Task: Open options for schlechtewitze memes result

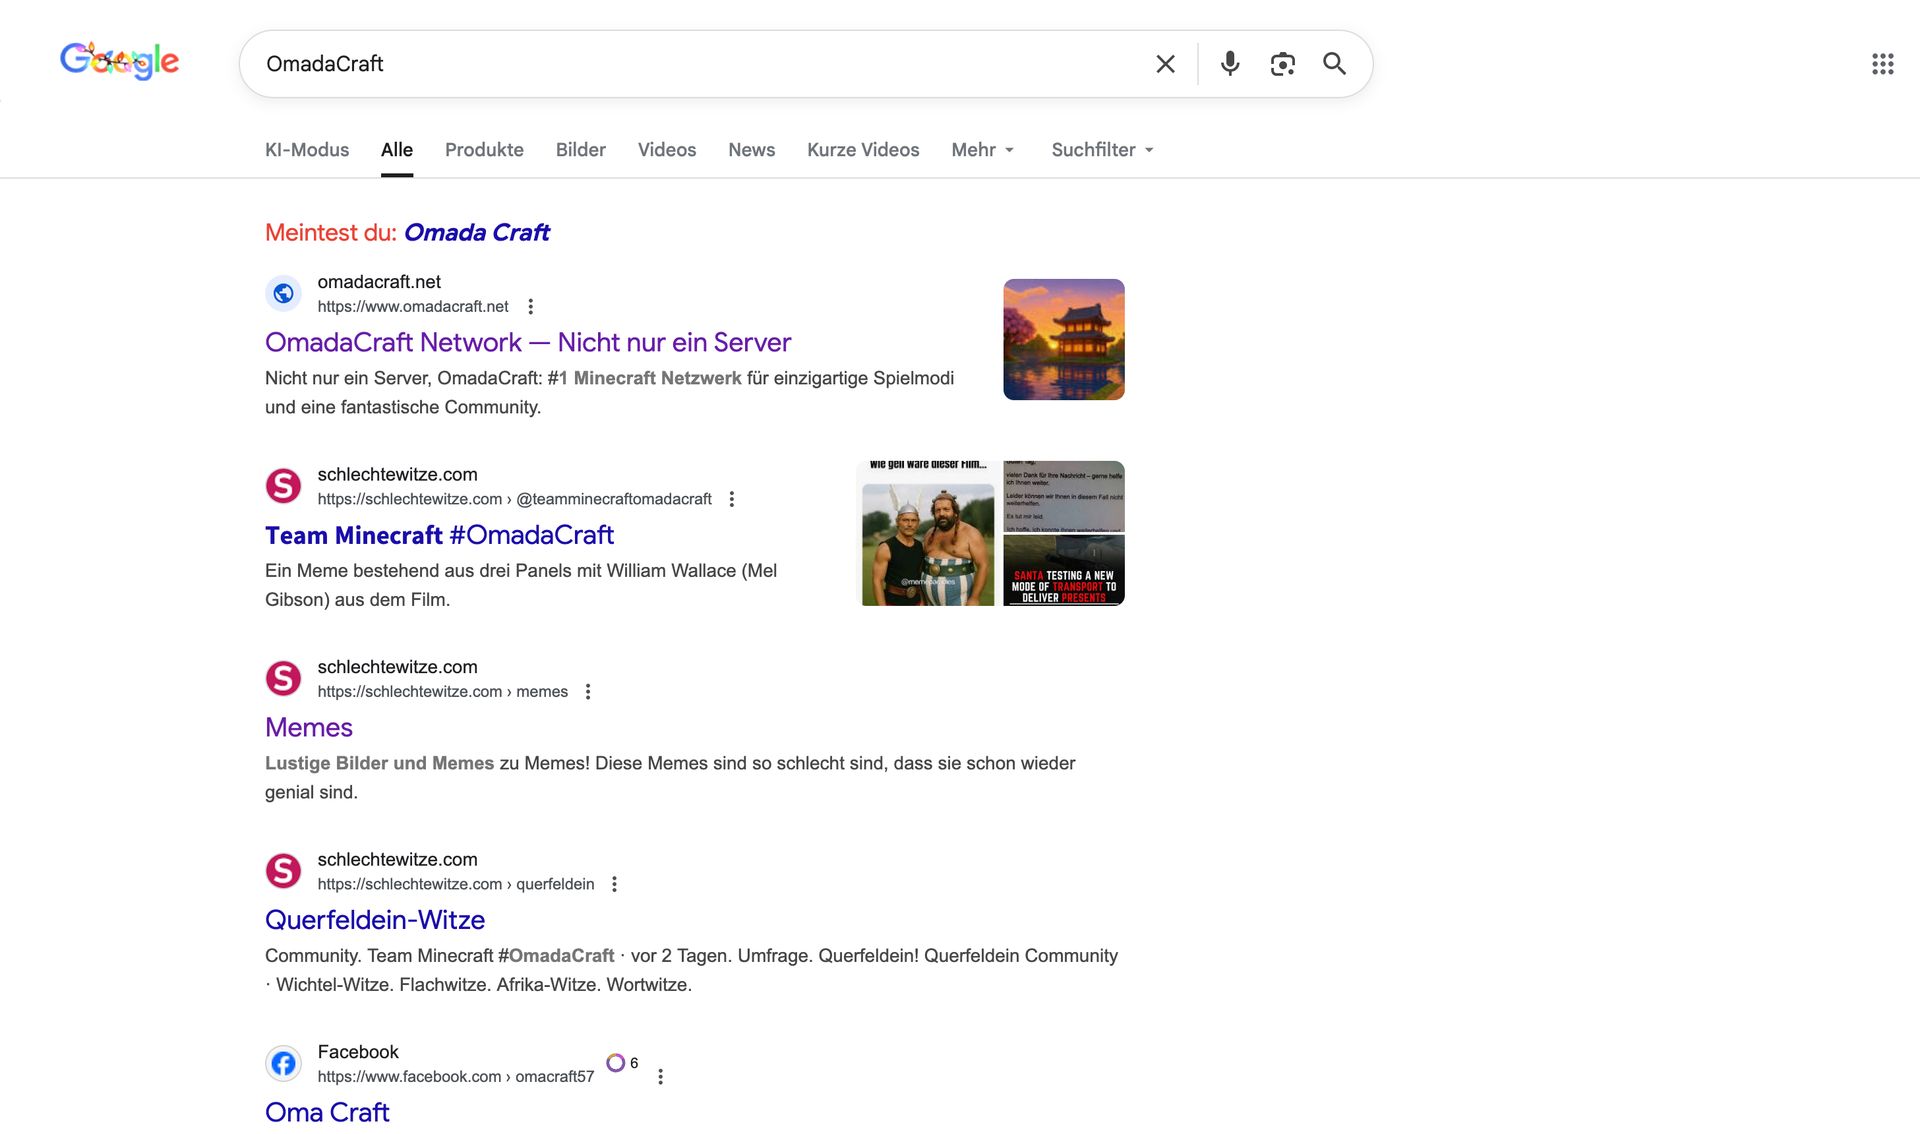Action: pyautogui.click(x=588, y=692)
